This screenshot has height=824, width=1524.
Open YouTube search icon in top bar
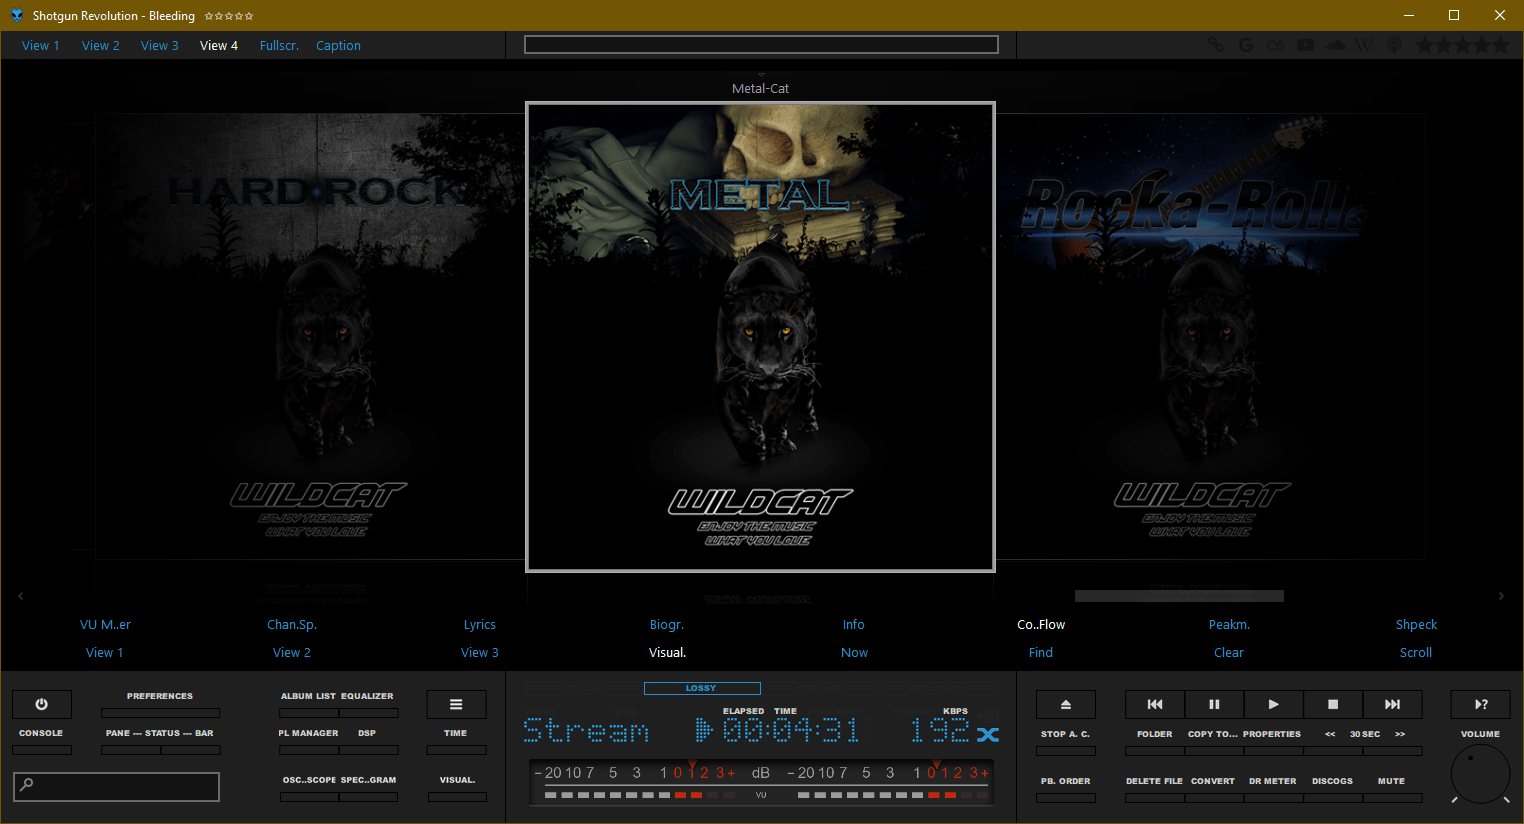(x=1305, y=45)
